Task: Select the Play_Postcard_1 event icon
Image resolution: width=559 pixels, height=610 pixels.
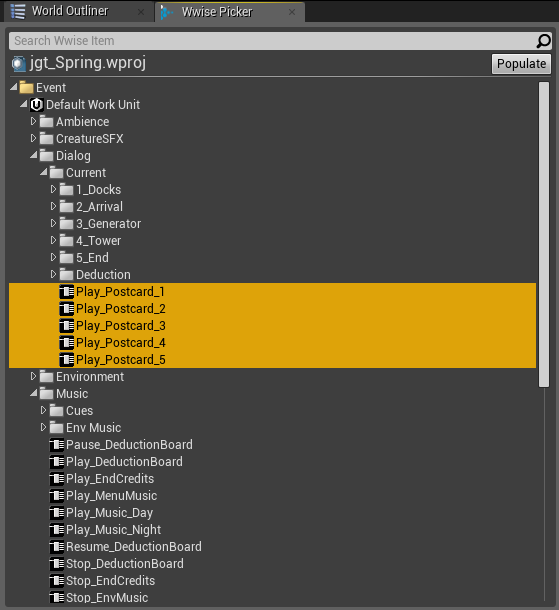Action: coord(67,292)
